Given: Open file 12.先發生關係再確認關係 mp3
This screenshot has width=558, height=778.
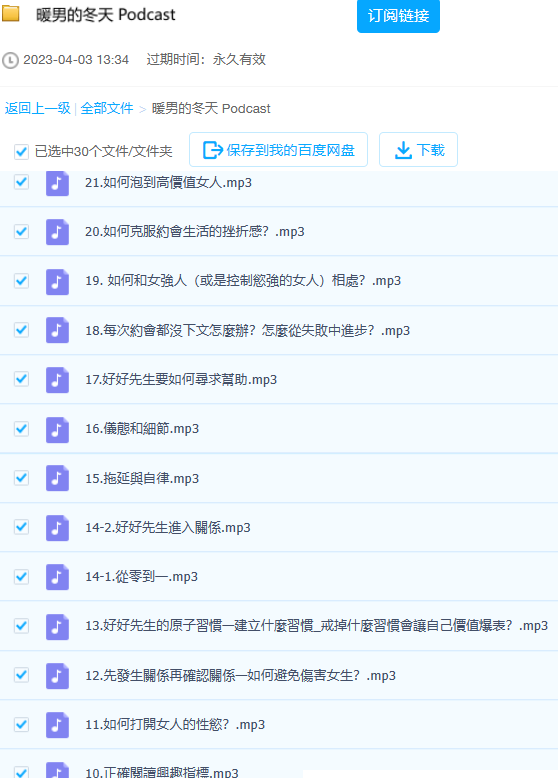Looking at the screenshot, I should click(x=241, y=675).
